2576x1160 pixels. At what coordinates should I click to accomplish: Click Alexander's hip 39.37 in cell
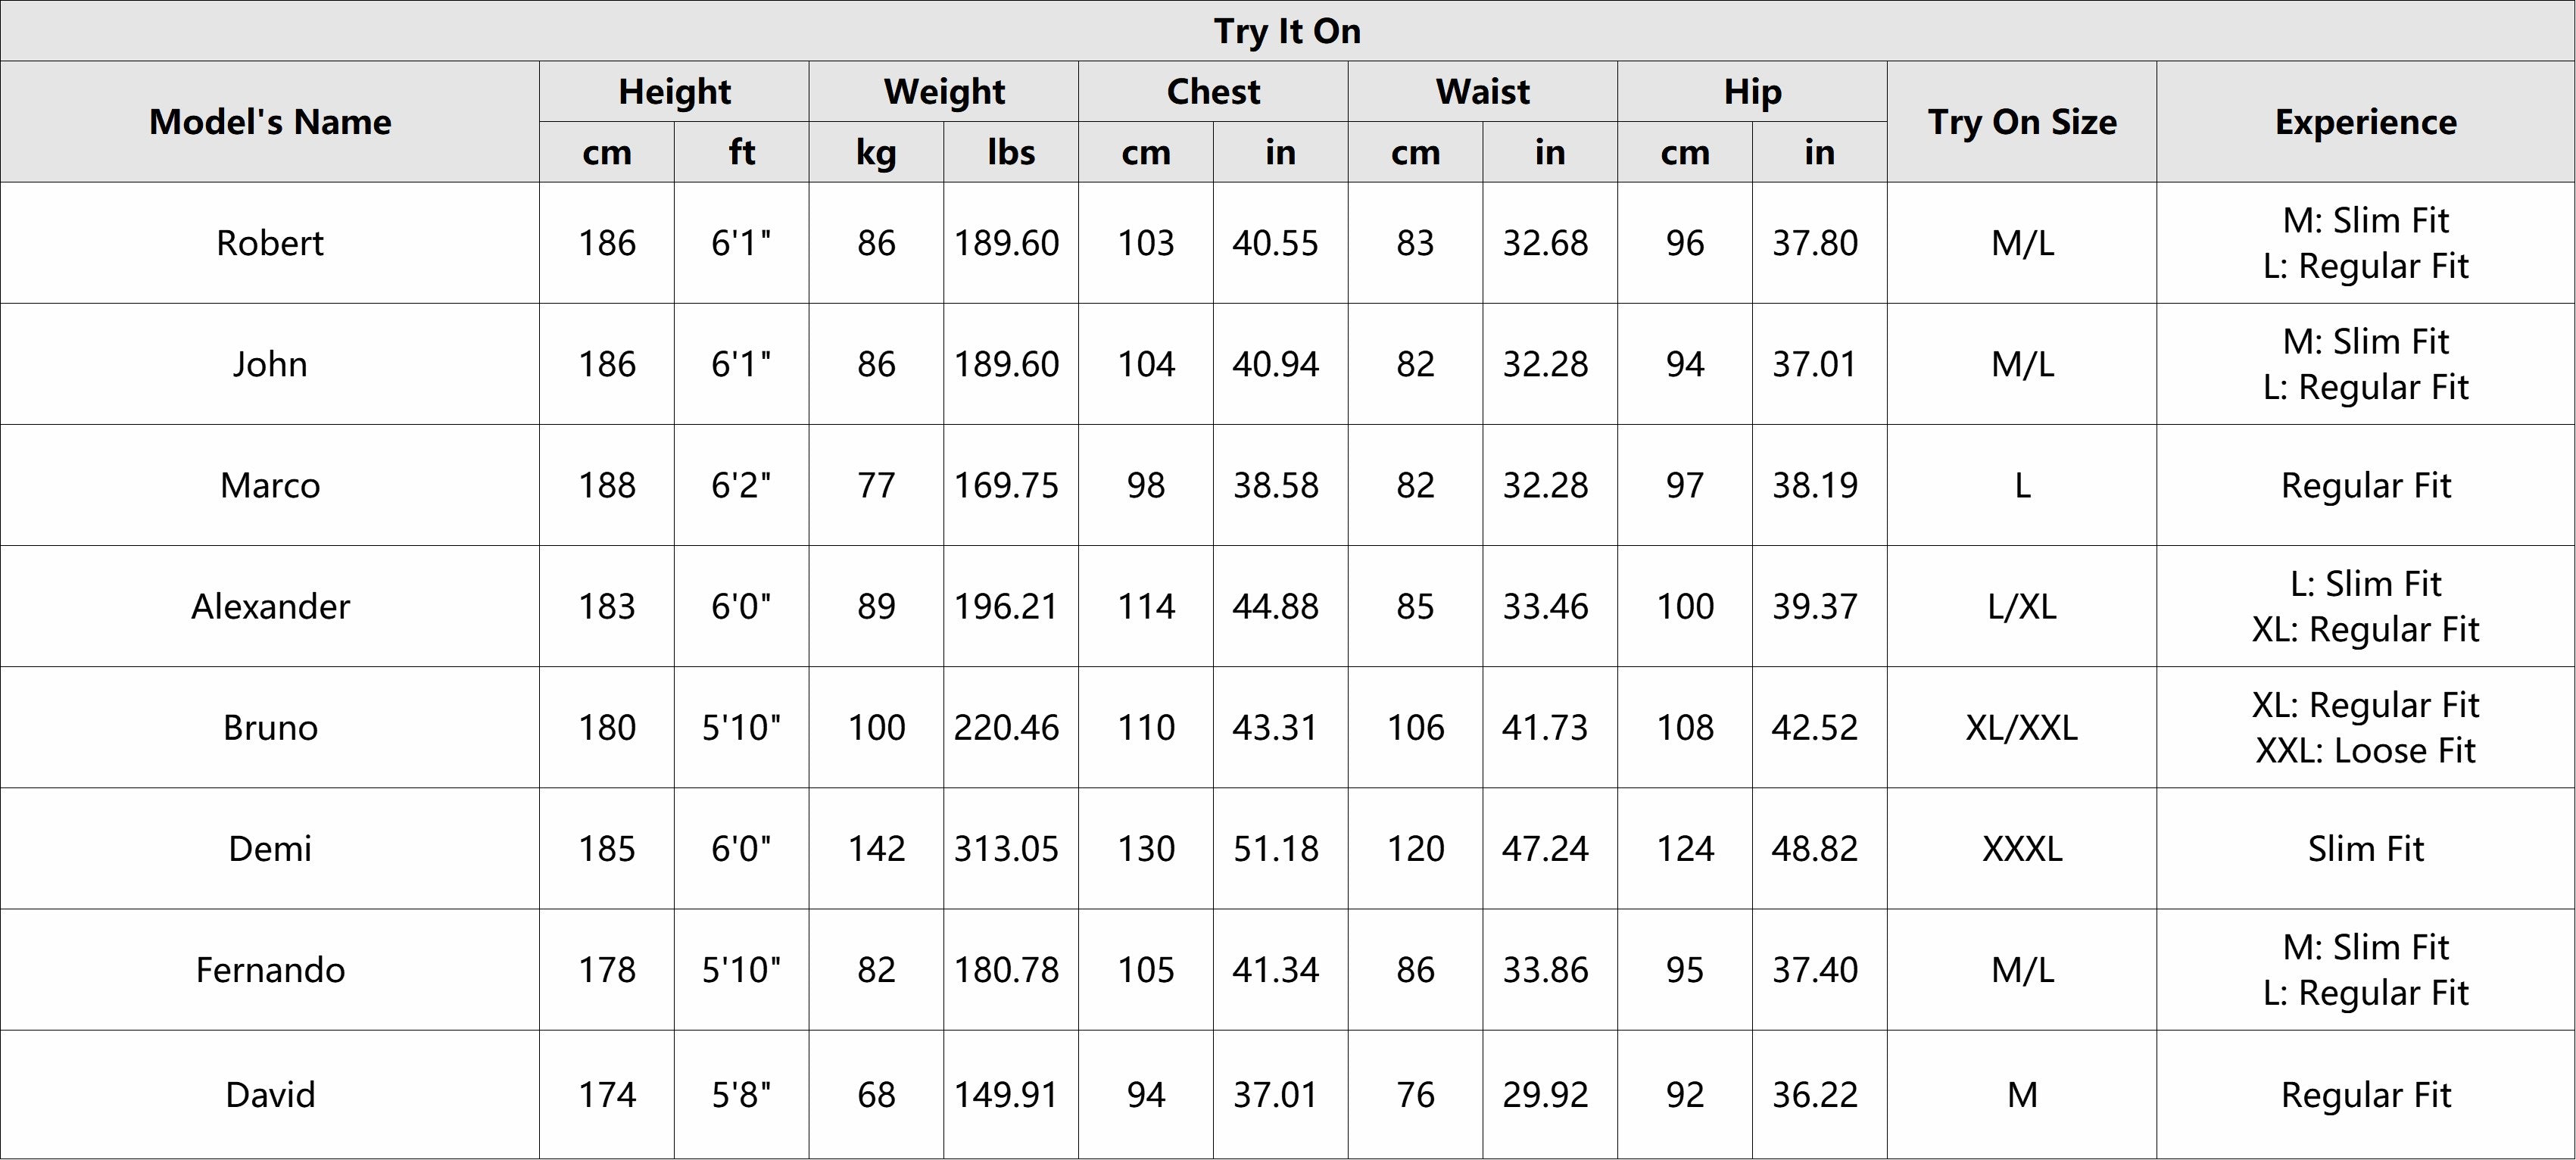pyautogui.click(x=1814, y=606)
